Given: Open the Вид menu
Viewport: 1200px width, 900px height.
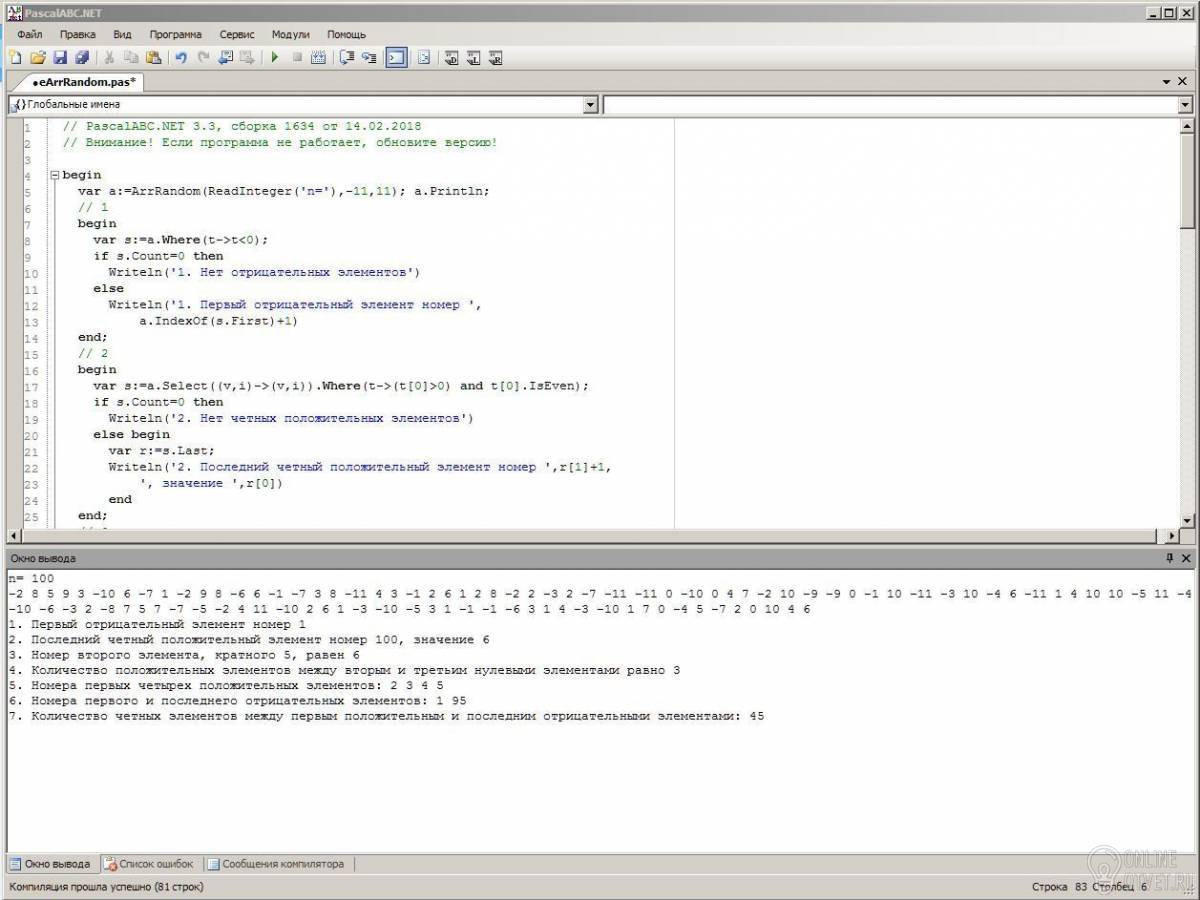Looking at the screenshot, I should (x=122, y=34).
